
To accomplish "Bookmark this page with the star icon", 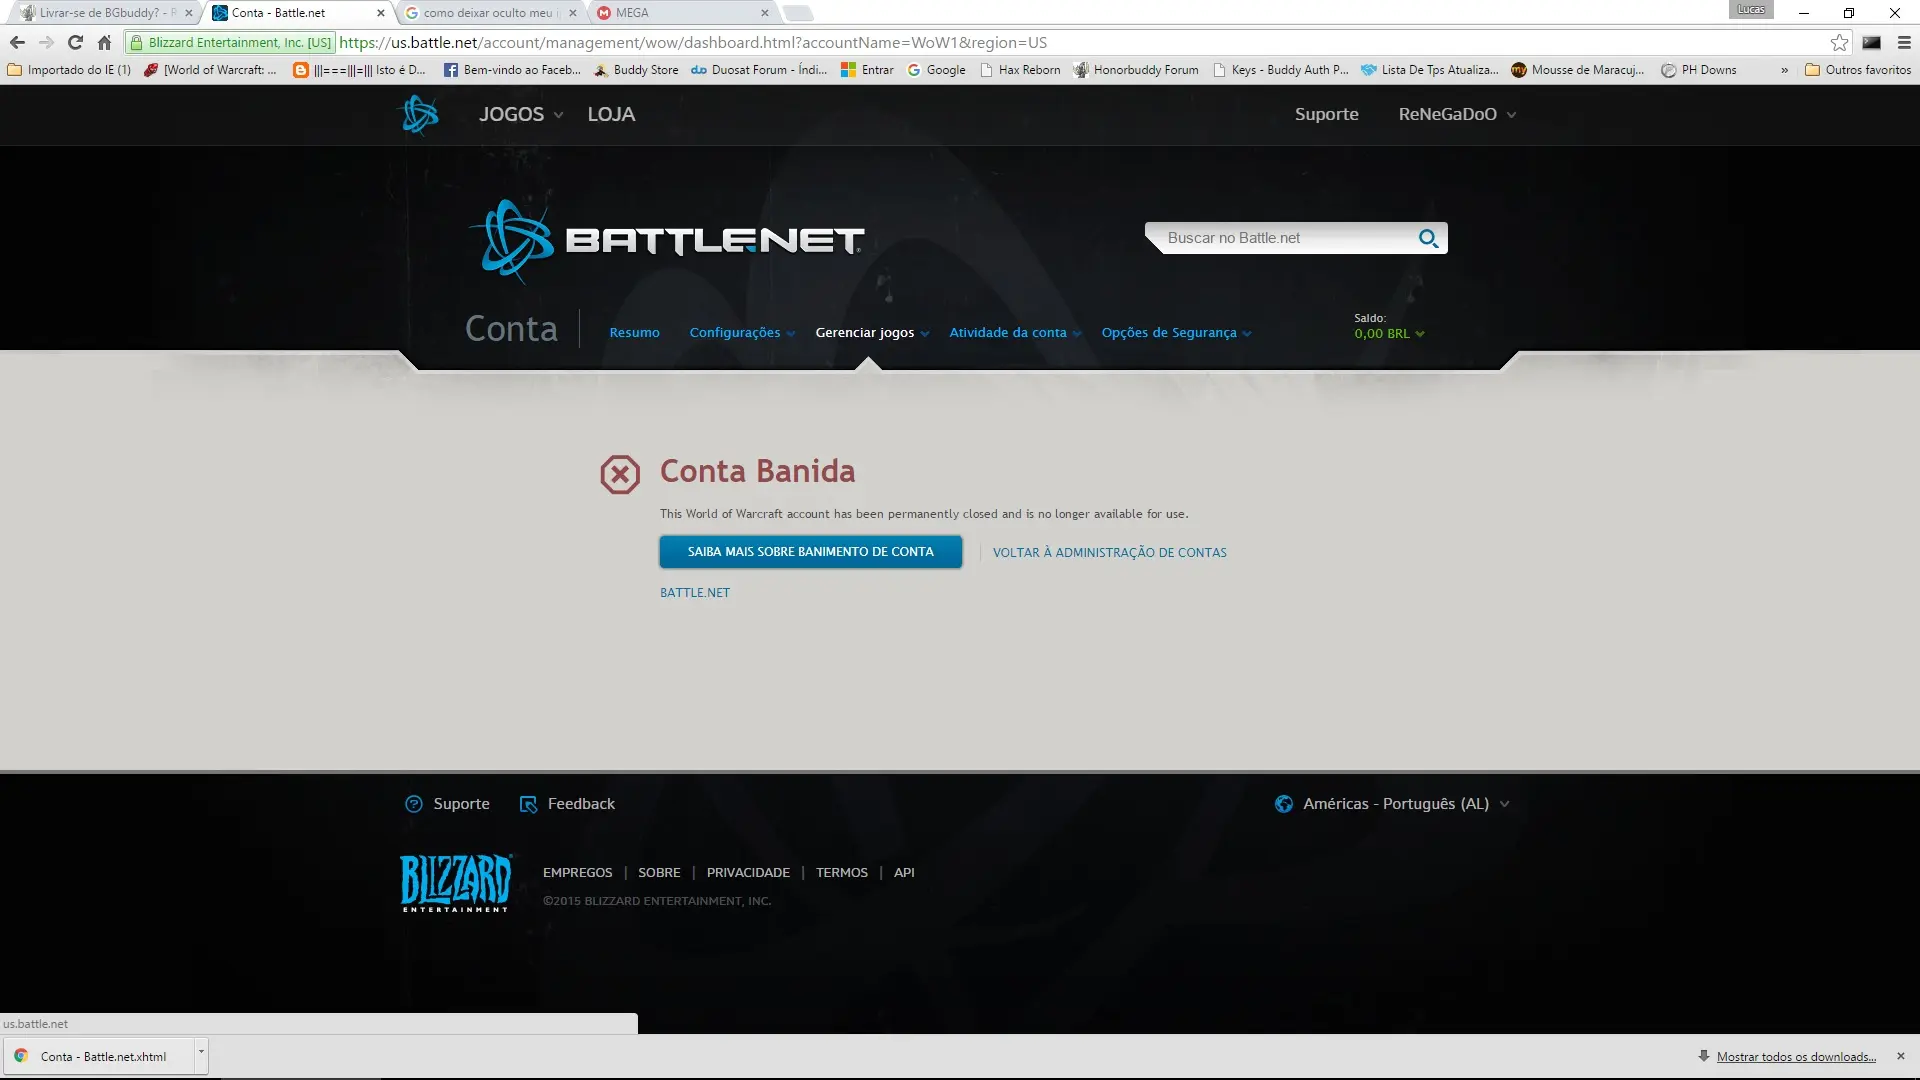I will point(1839,42).
